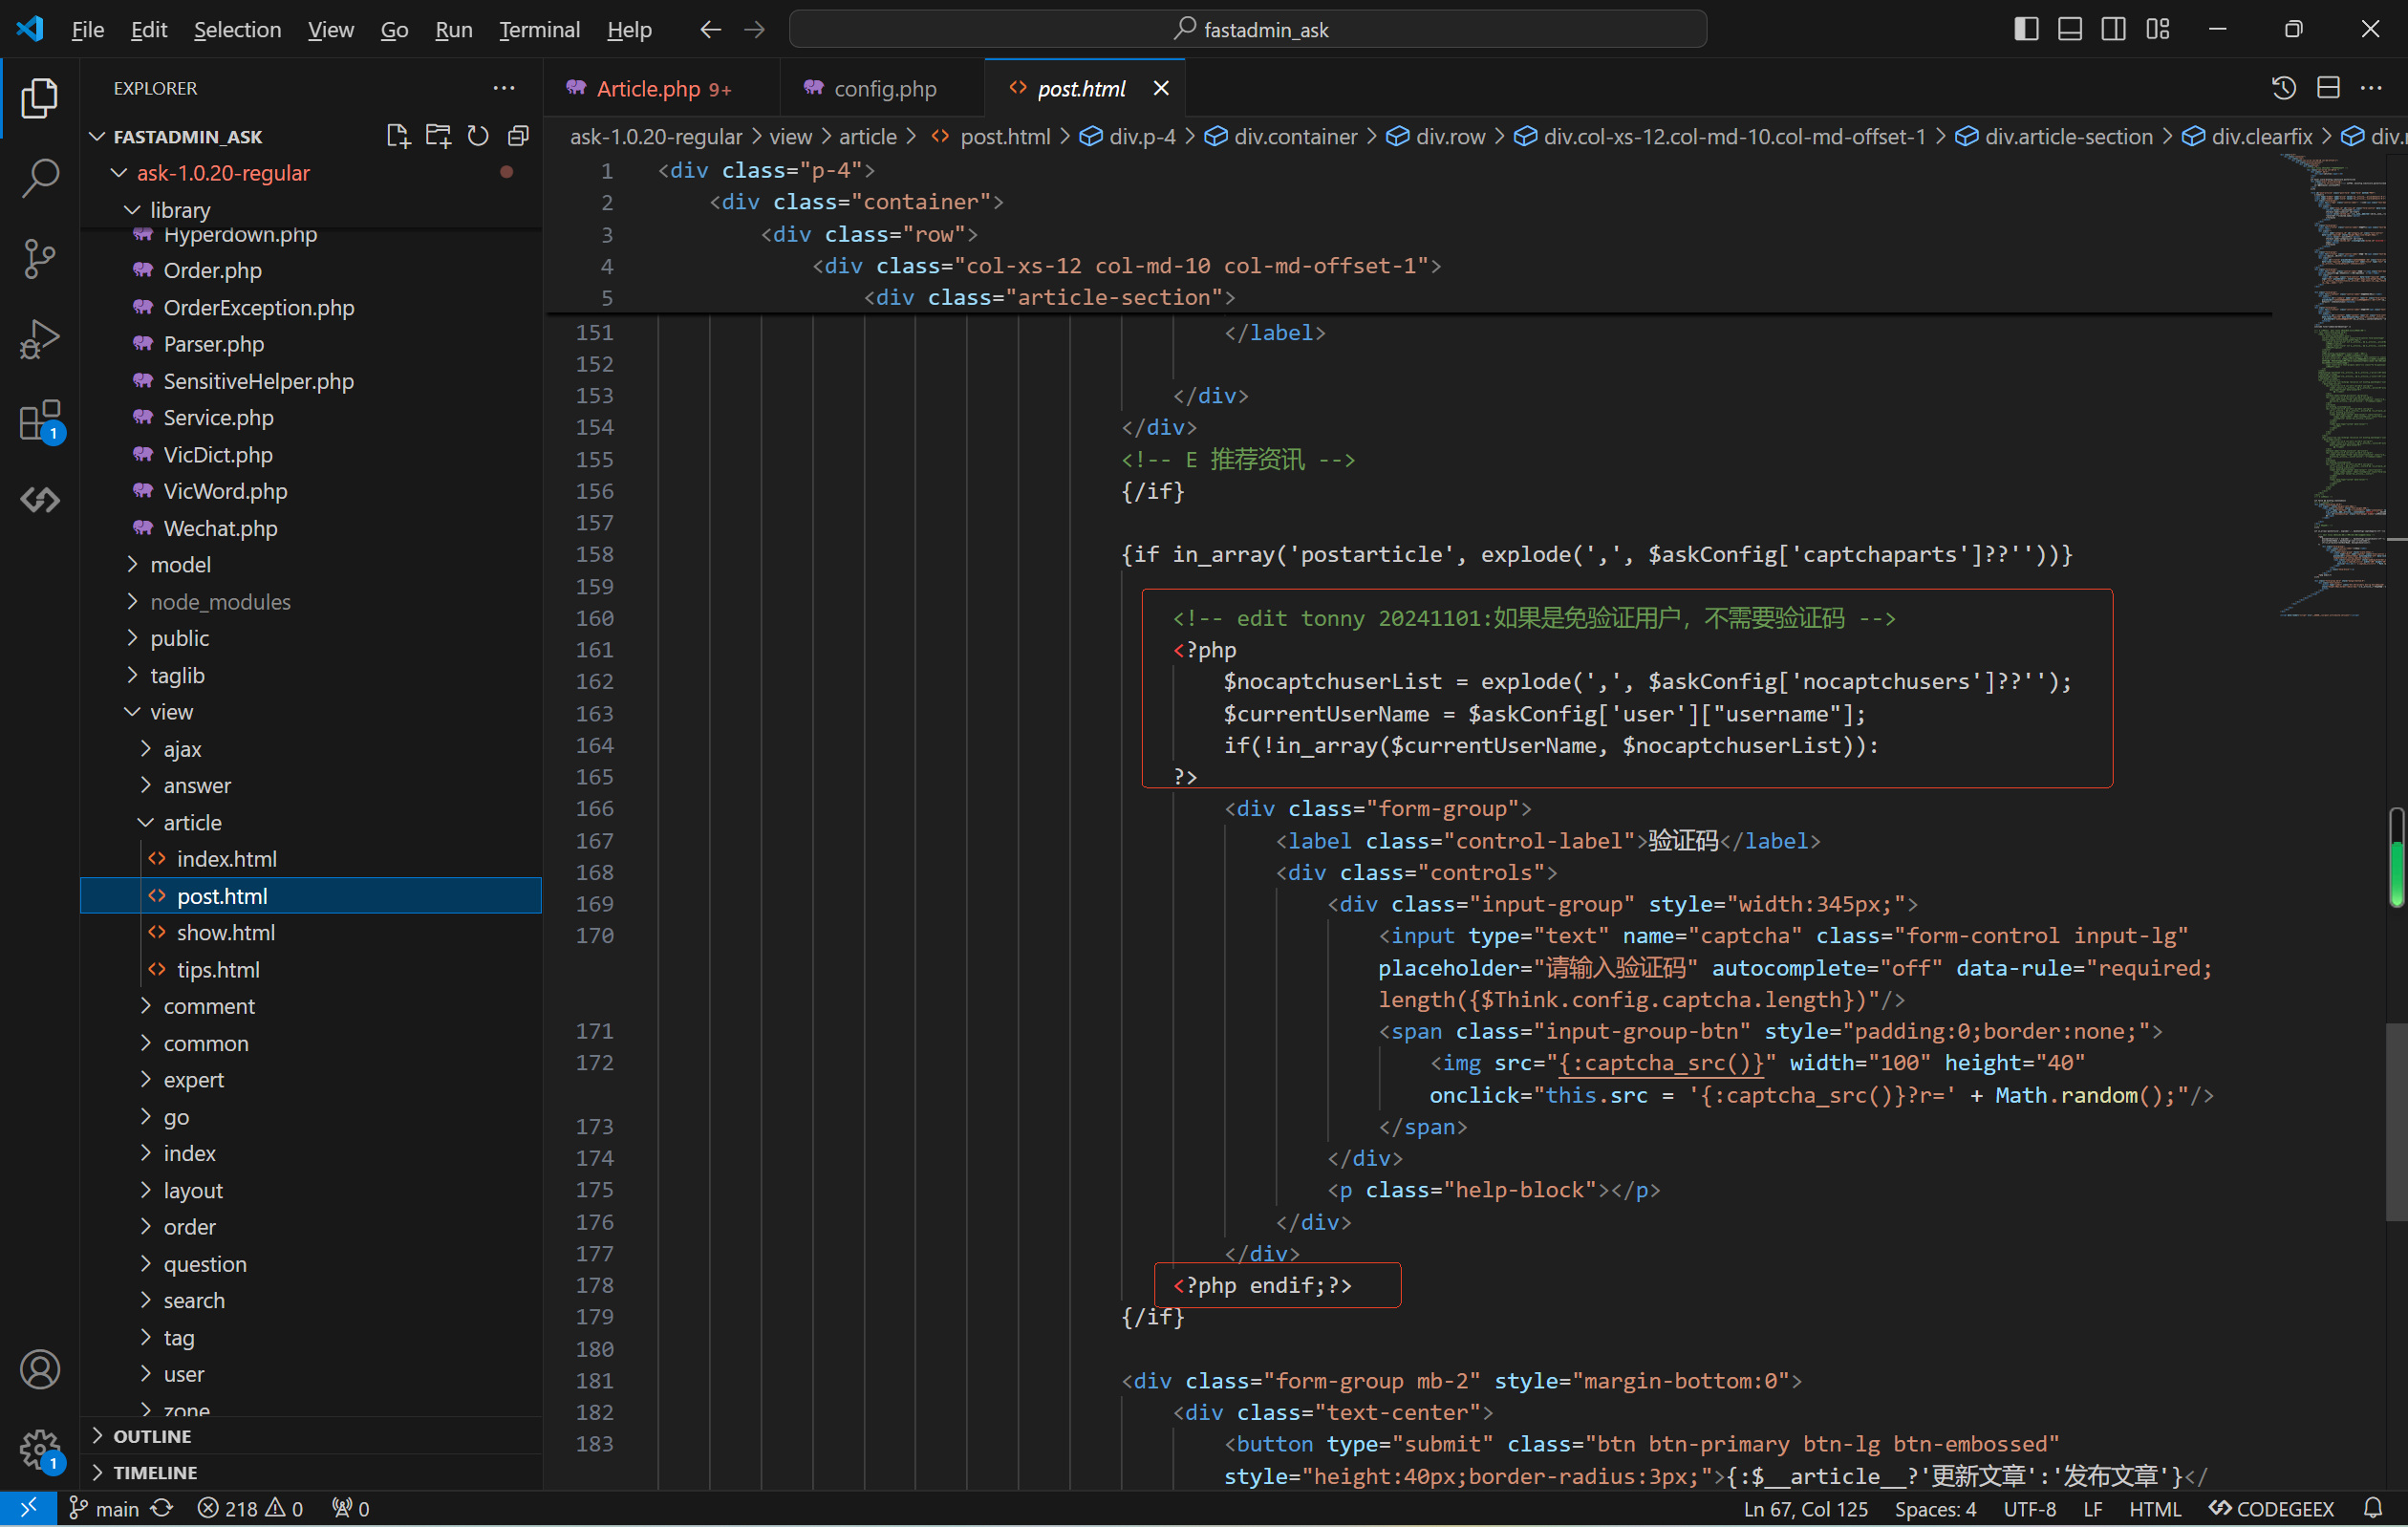Click notifications bell in status bar

point(2373,1509)
